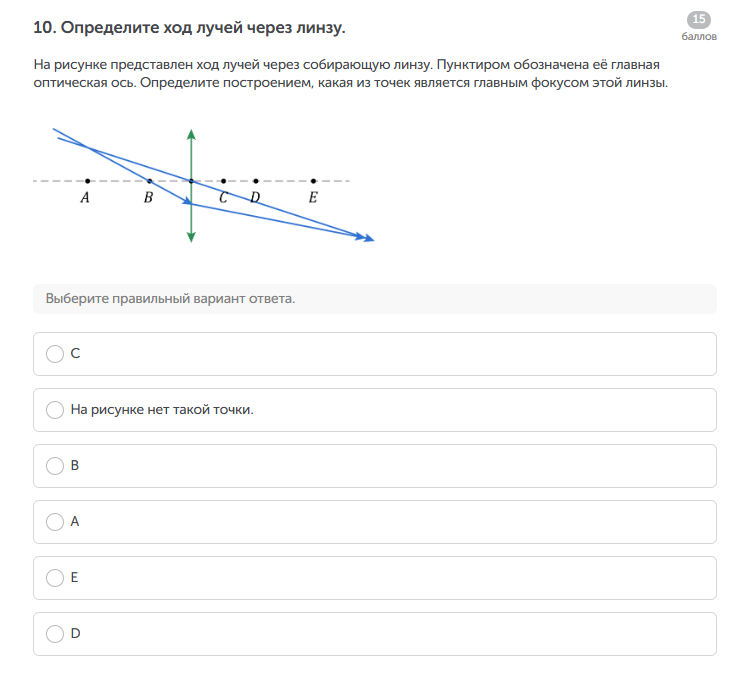Click the 15 points score badge

699,20
